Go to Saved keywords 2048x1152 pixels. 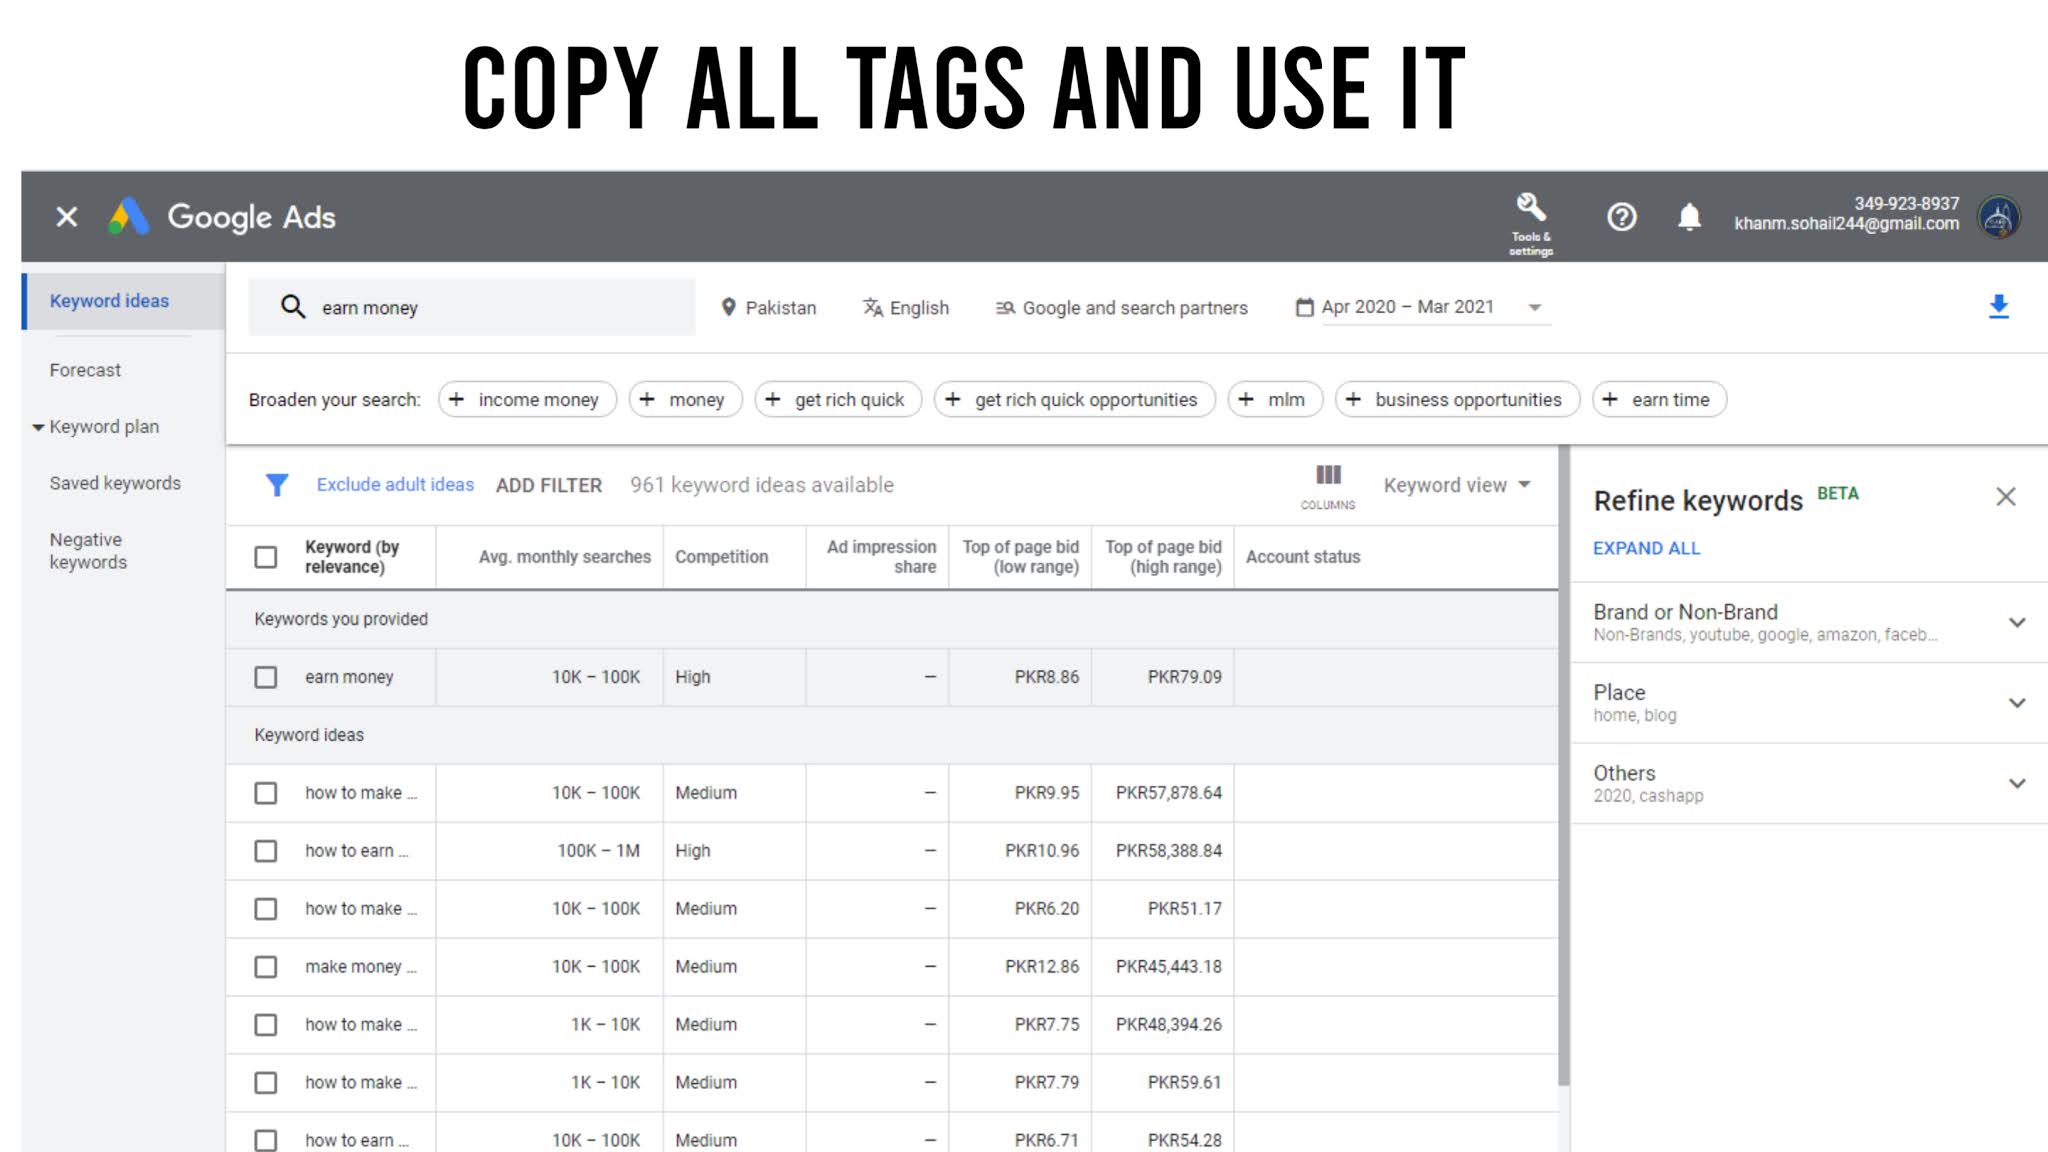pyautogui.click(x=115, y=483)
